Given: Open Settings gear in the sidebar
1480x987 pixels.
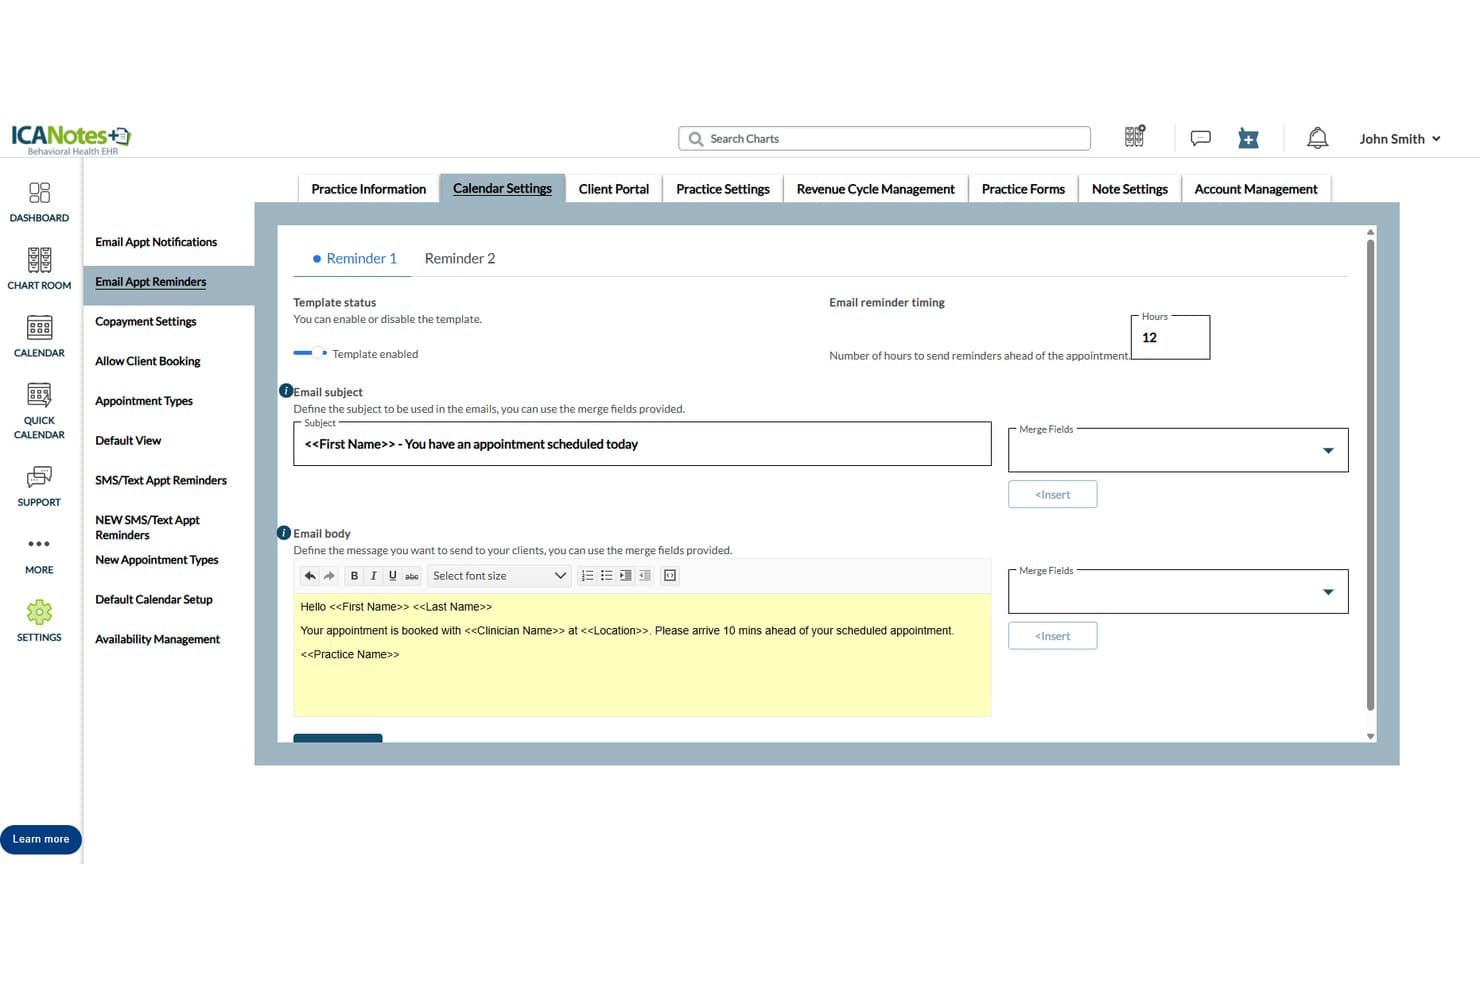Looking at the screenshot, I should click(x=39, y=620).
